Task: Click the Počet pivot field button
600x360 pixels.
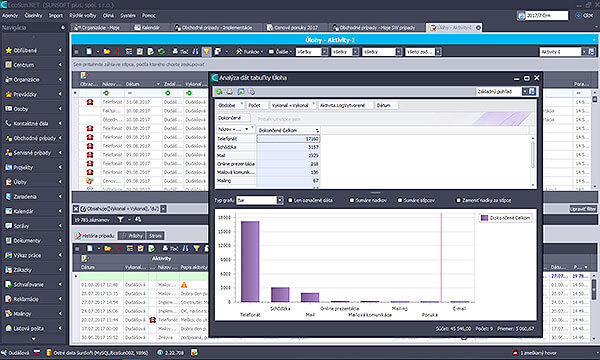Action: 256,105
